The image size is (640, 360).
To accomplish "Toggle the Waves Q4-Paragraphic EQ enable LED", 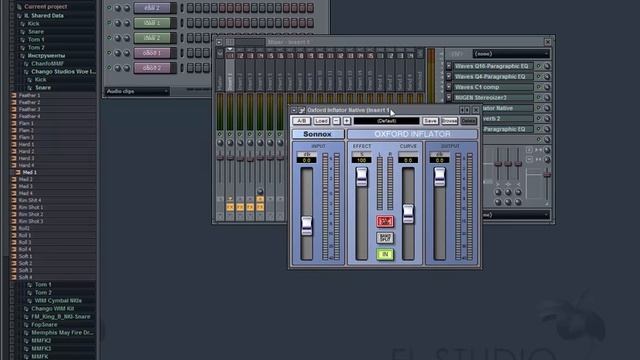I will click(x=538, y=76).
